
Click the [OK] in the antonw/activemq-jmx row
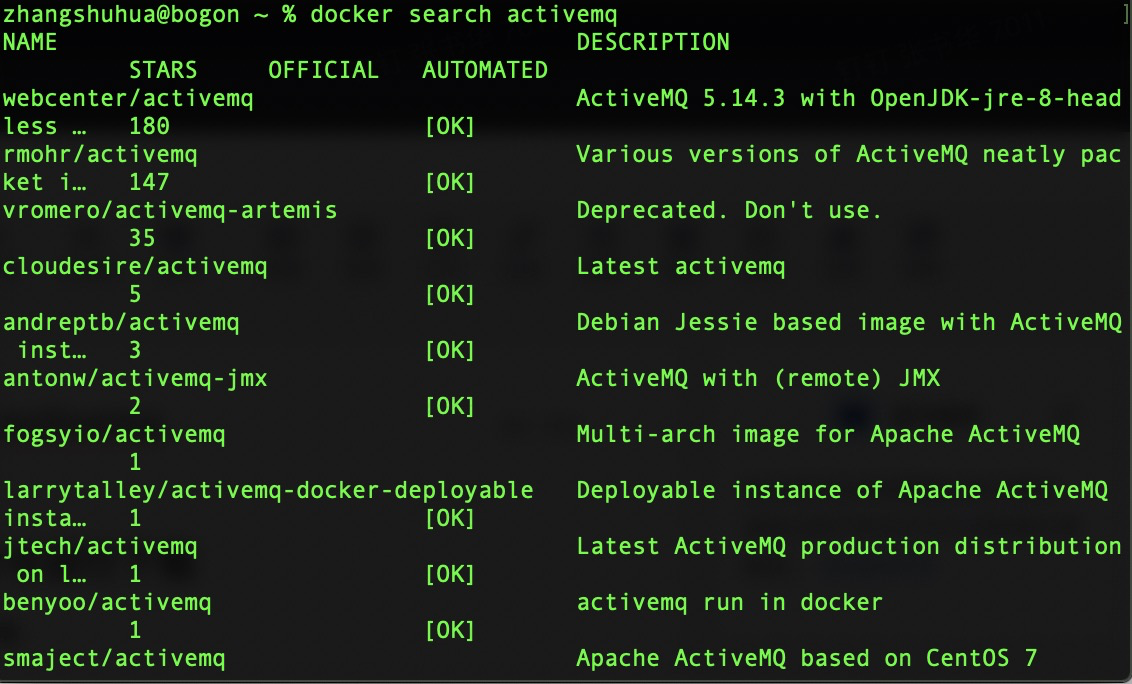(450, 406)
